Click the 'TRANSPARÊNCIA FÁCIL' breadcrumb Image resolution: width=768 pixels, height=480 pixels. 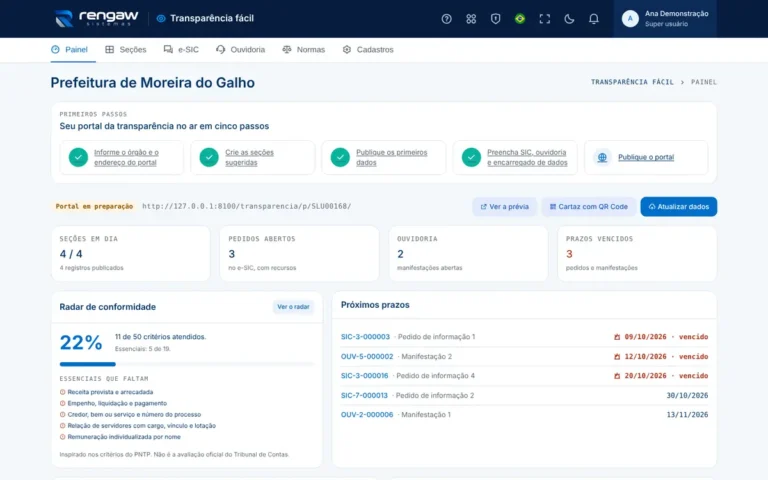click(632, 82)
